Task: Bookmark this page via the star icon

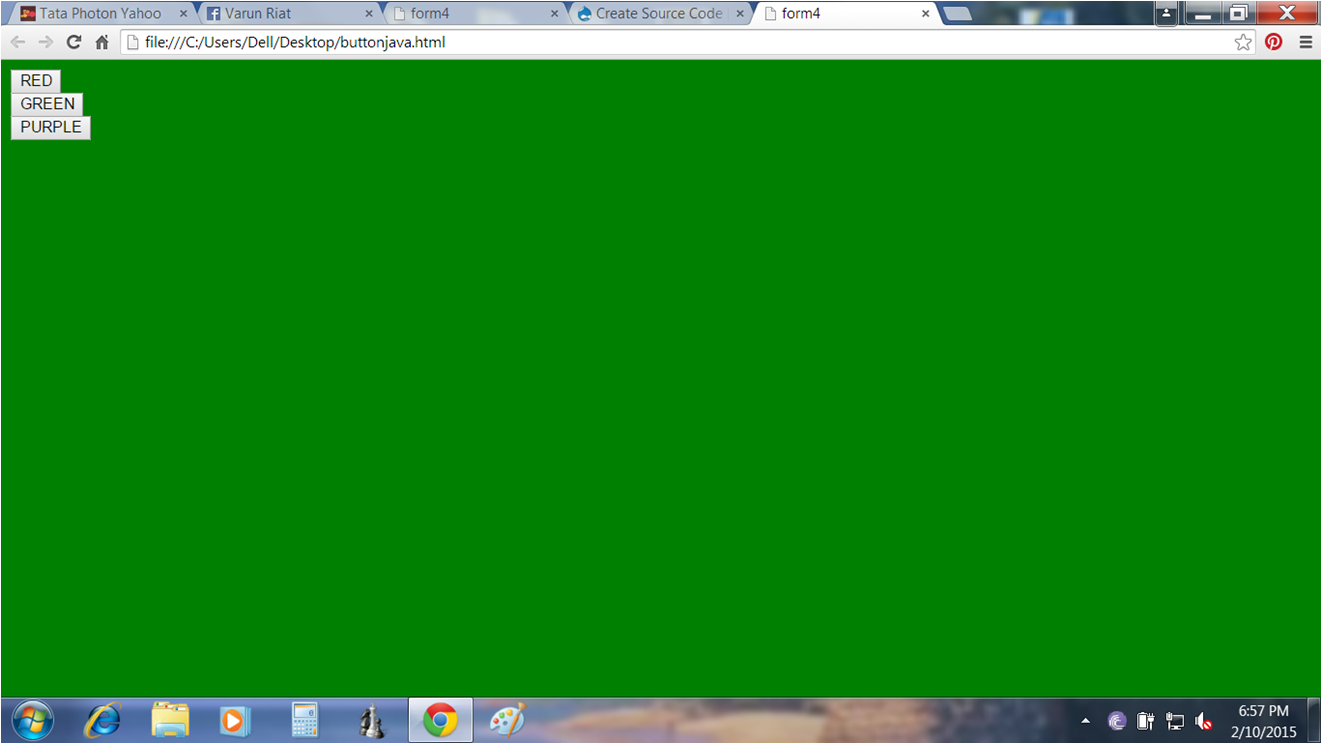Action: (x=1243, y=42)
